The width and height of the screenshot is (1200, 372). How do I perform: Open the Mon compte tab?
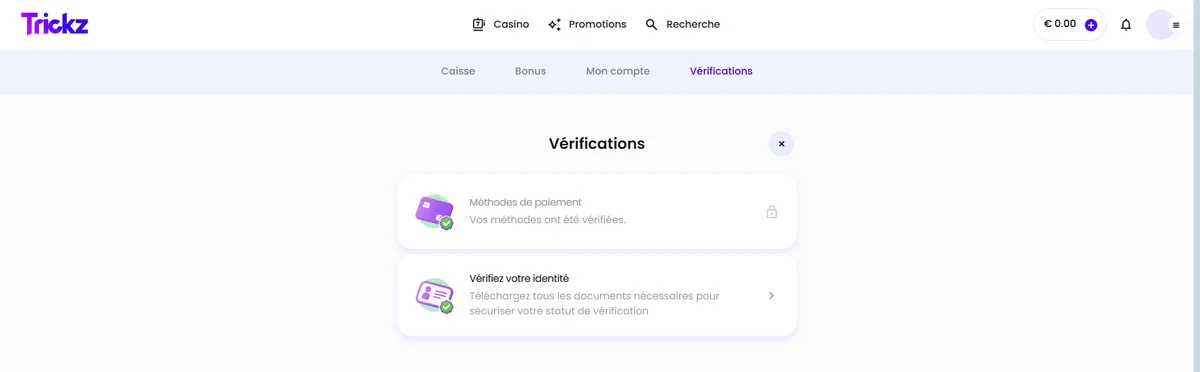point(618,71)
